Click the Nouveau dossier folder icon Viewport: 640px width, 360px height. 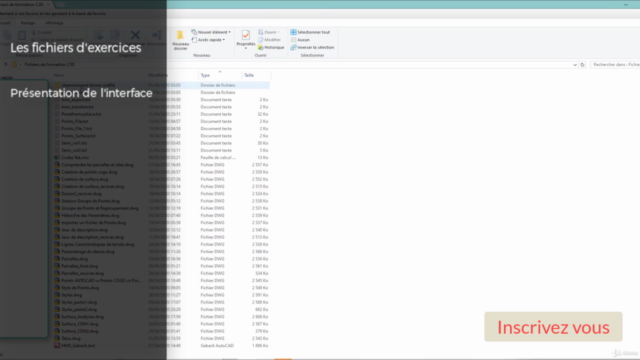(x=180, y=36)
